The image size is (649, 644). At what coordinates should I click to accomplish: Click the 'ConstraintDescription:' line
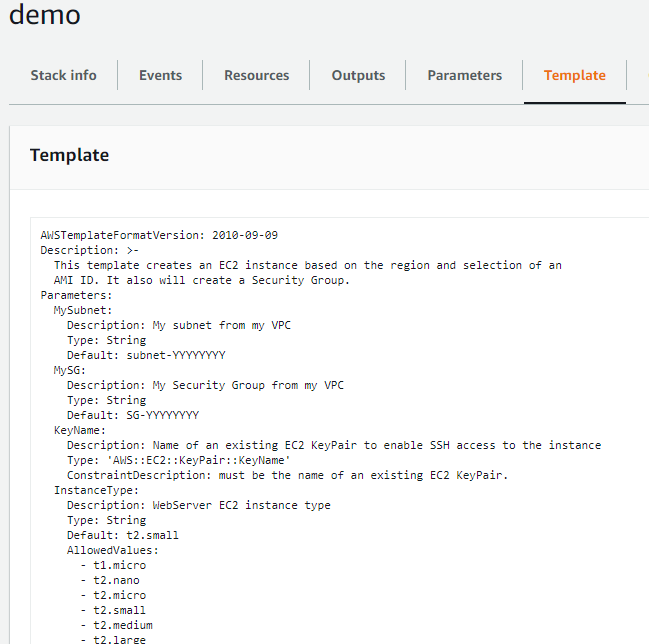(x=288, y=475)
